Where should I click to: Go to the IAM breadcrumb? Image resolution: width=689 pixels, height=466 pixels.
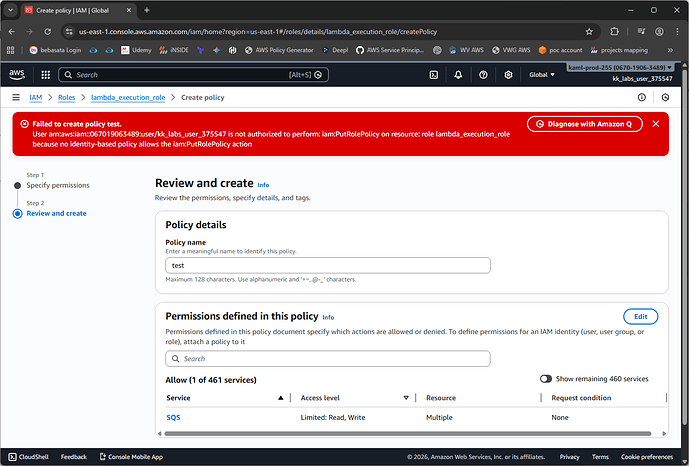pyautogui.click(x=36, y=98)
